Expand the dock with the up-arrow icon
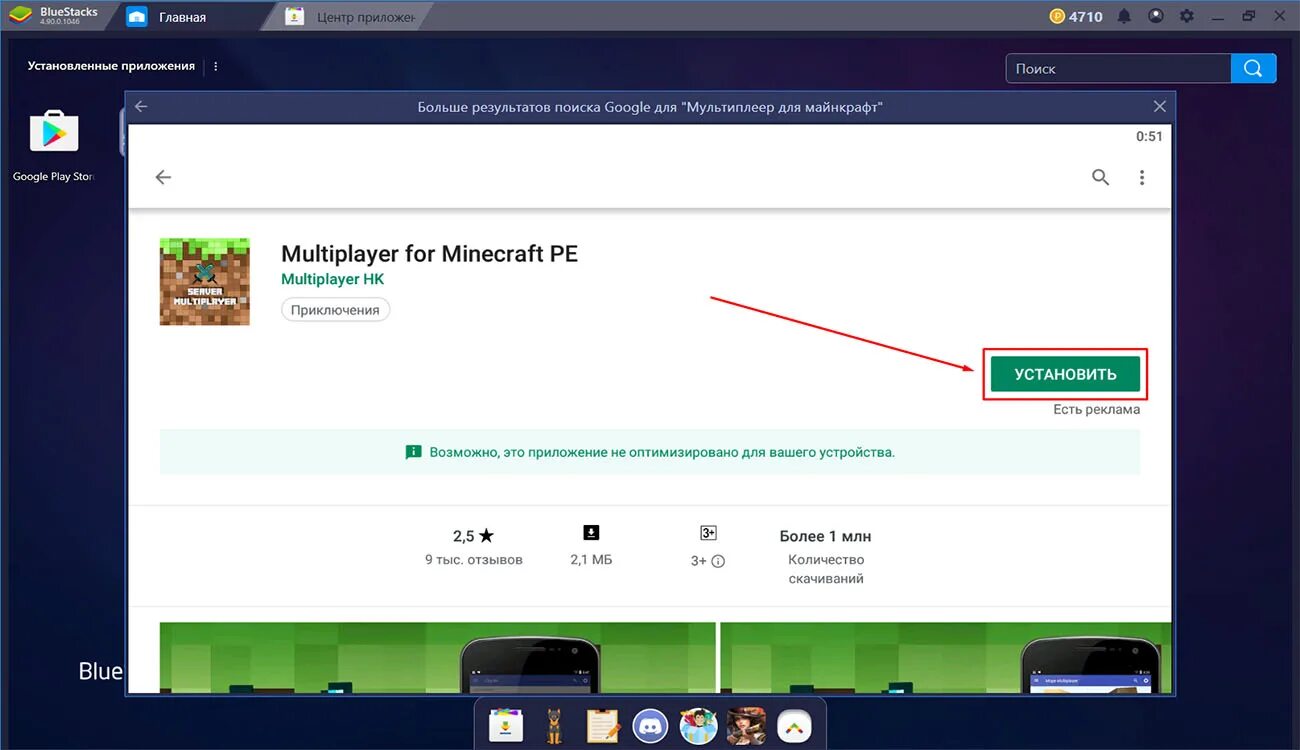1300x750 pixels. point(794,725)
